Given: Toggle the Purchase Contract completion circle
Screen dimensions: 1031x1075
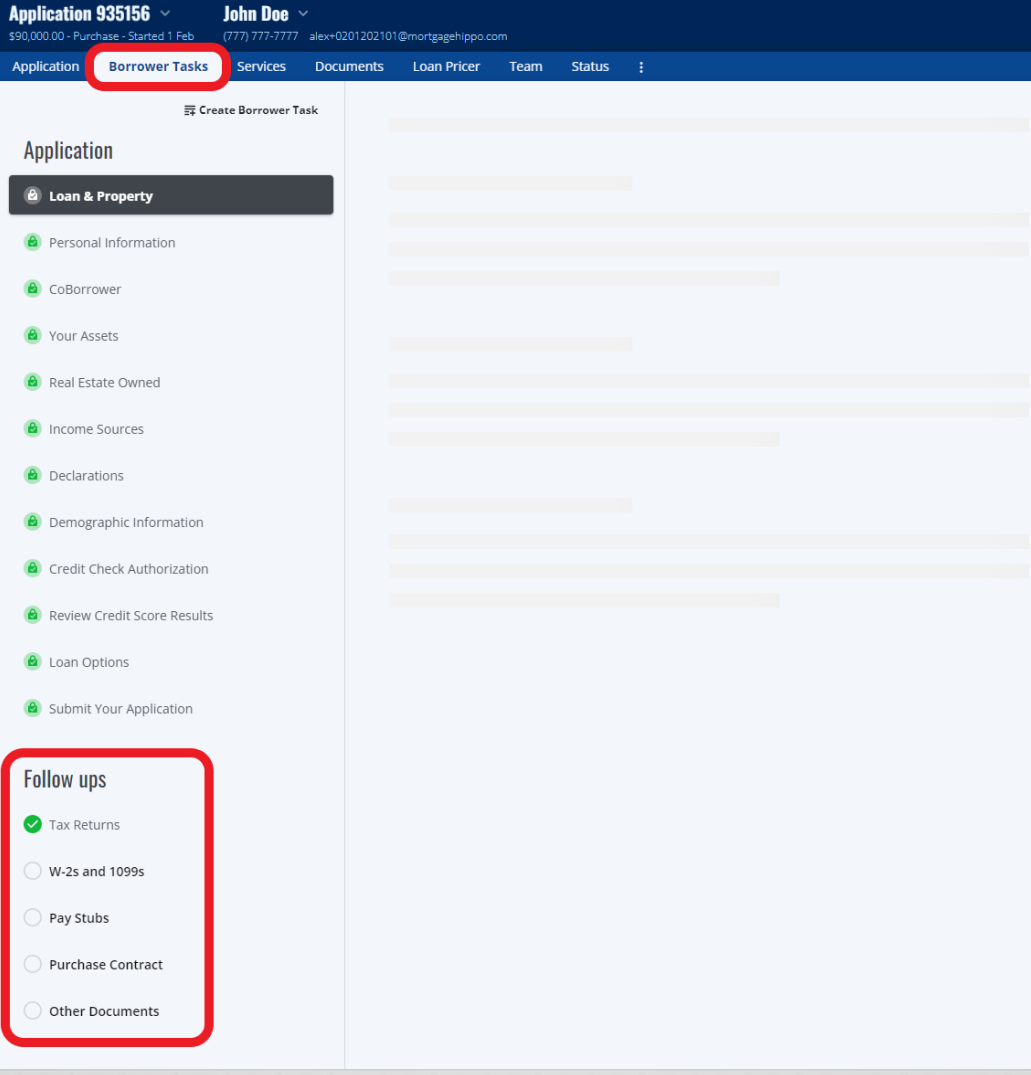Looking at the screenshot, I should tap(32, 964).
